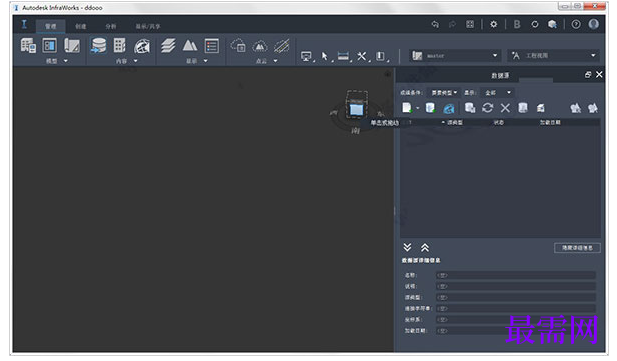Image resolution: width=617 pixels, height=361 pixels.
Task: Click the crossed tools utility icon
Action: 362,56
